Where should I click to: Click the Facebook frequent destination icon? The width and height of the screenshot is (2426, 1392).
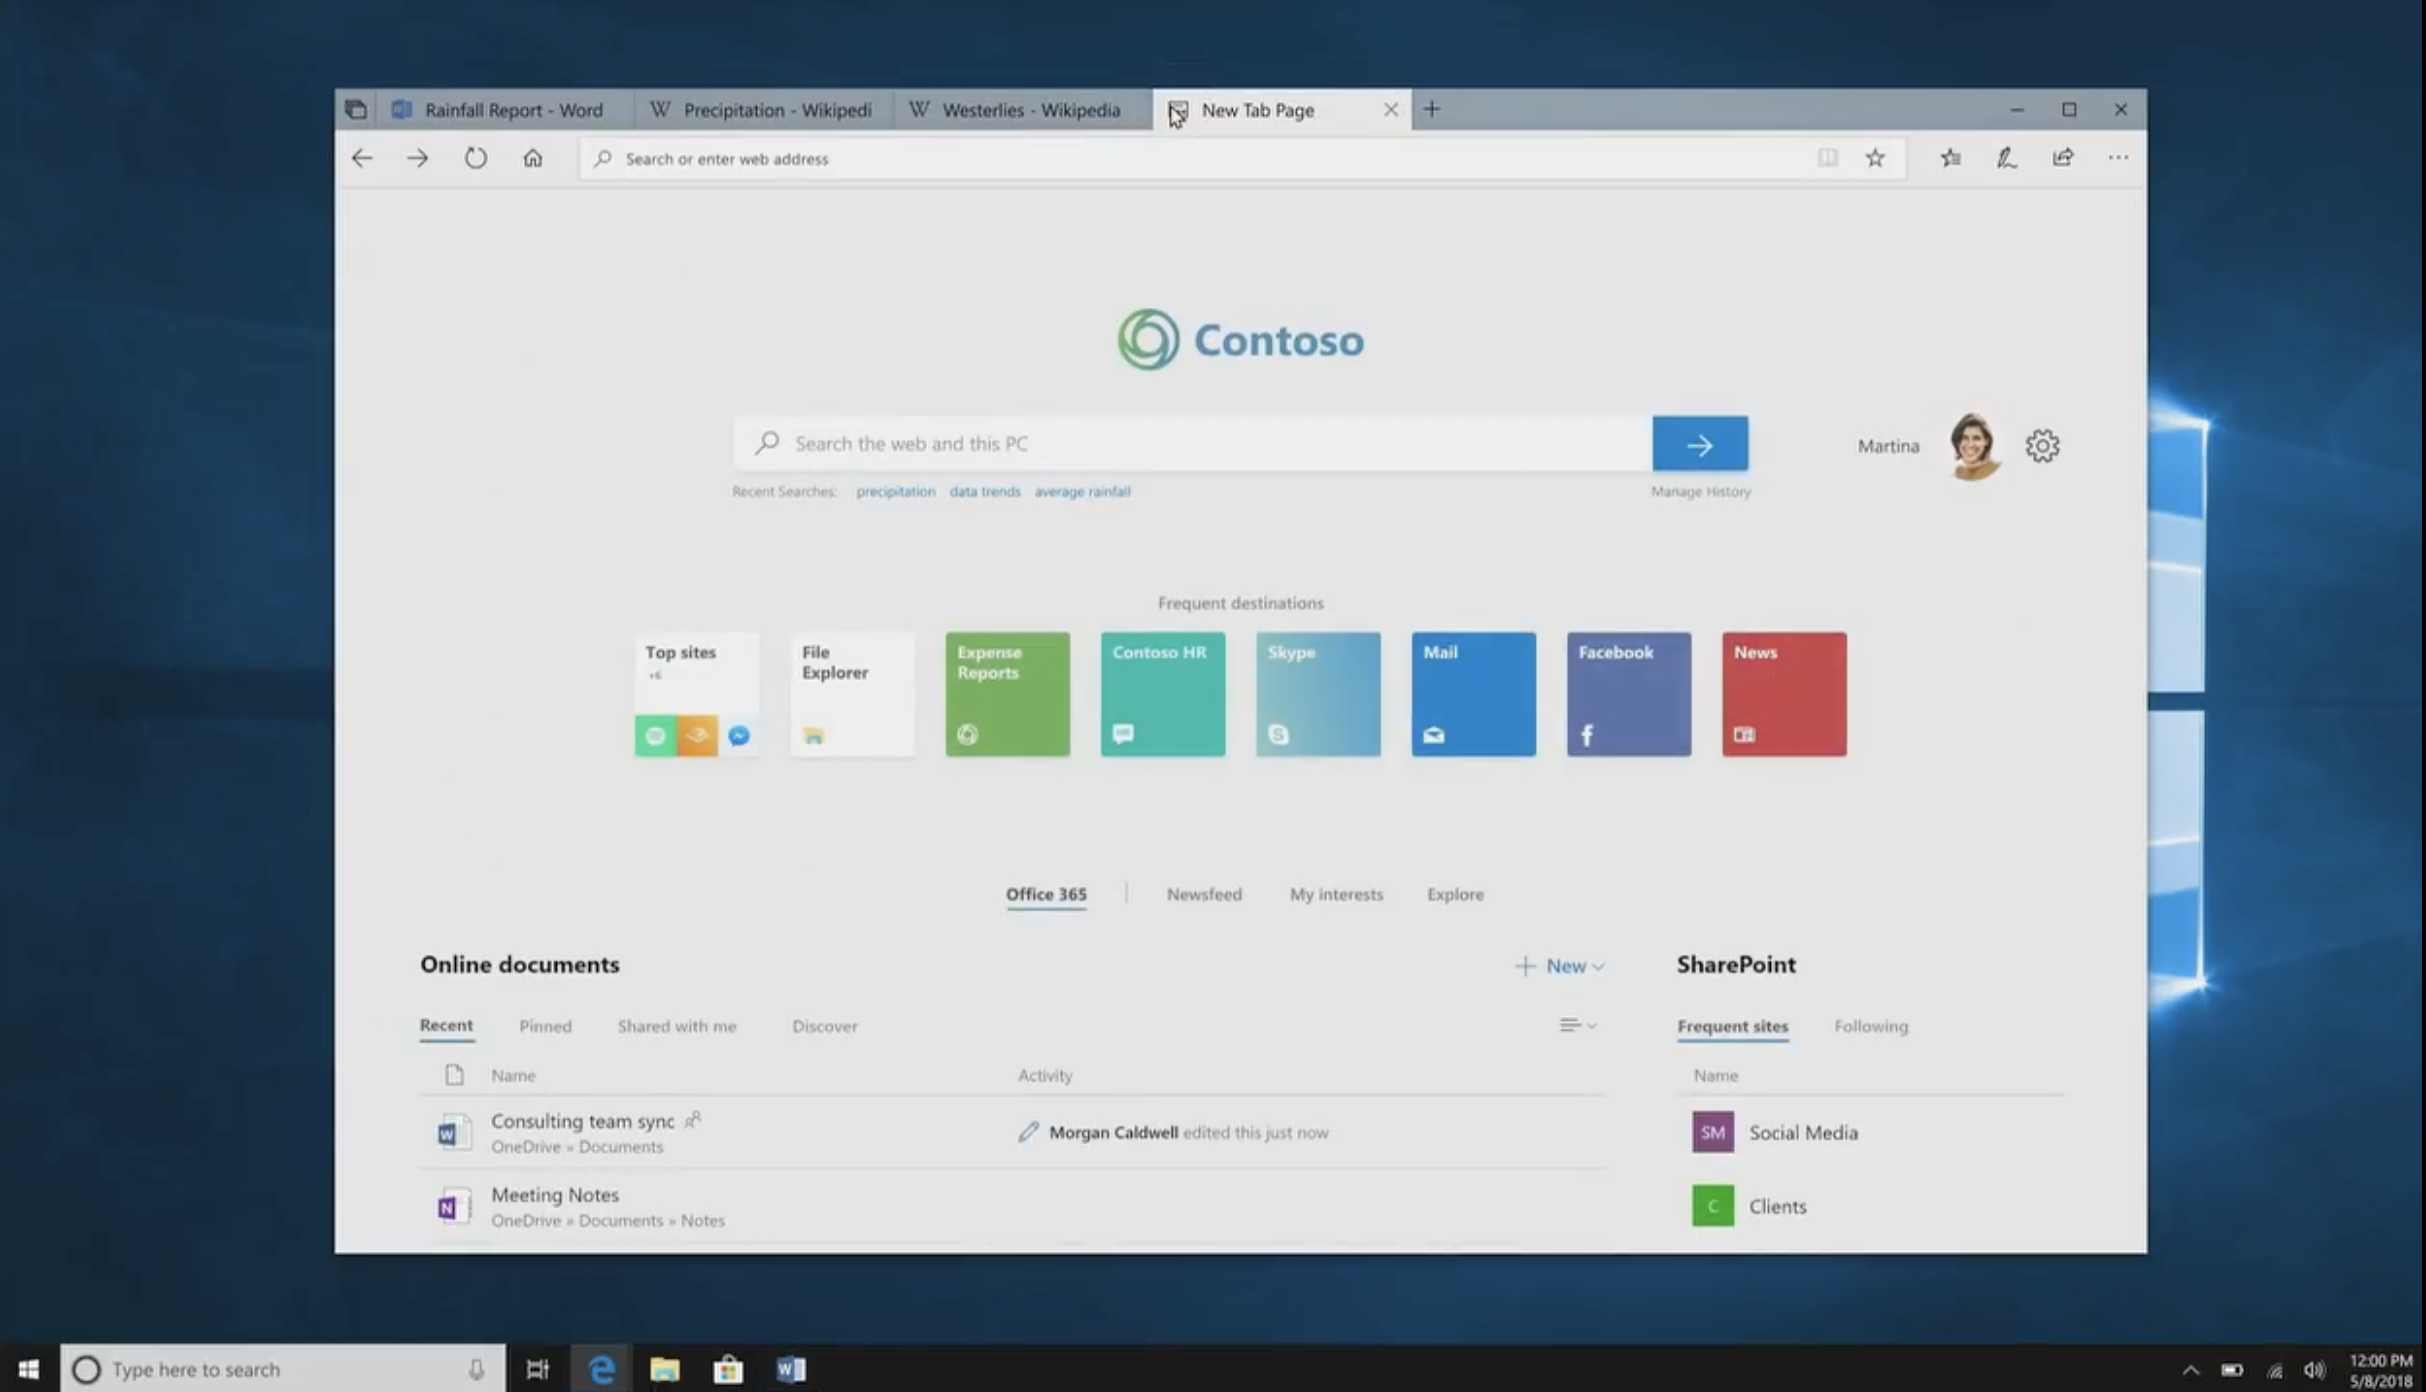(1630, 693)
